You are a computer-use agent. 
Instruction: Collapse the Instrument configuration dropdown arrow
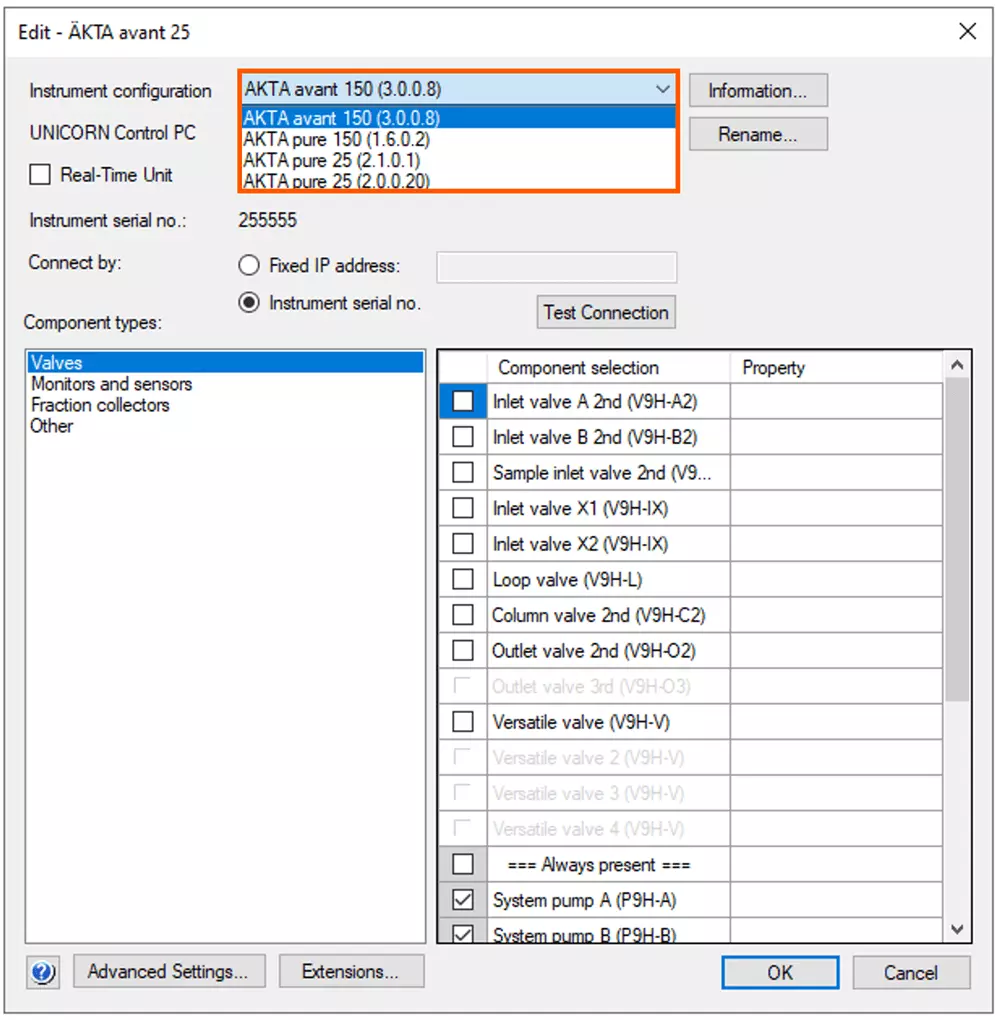point(662,90)
